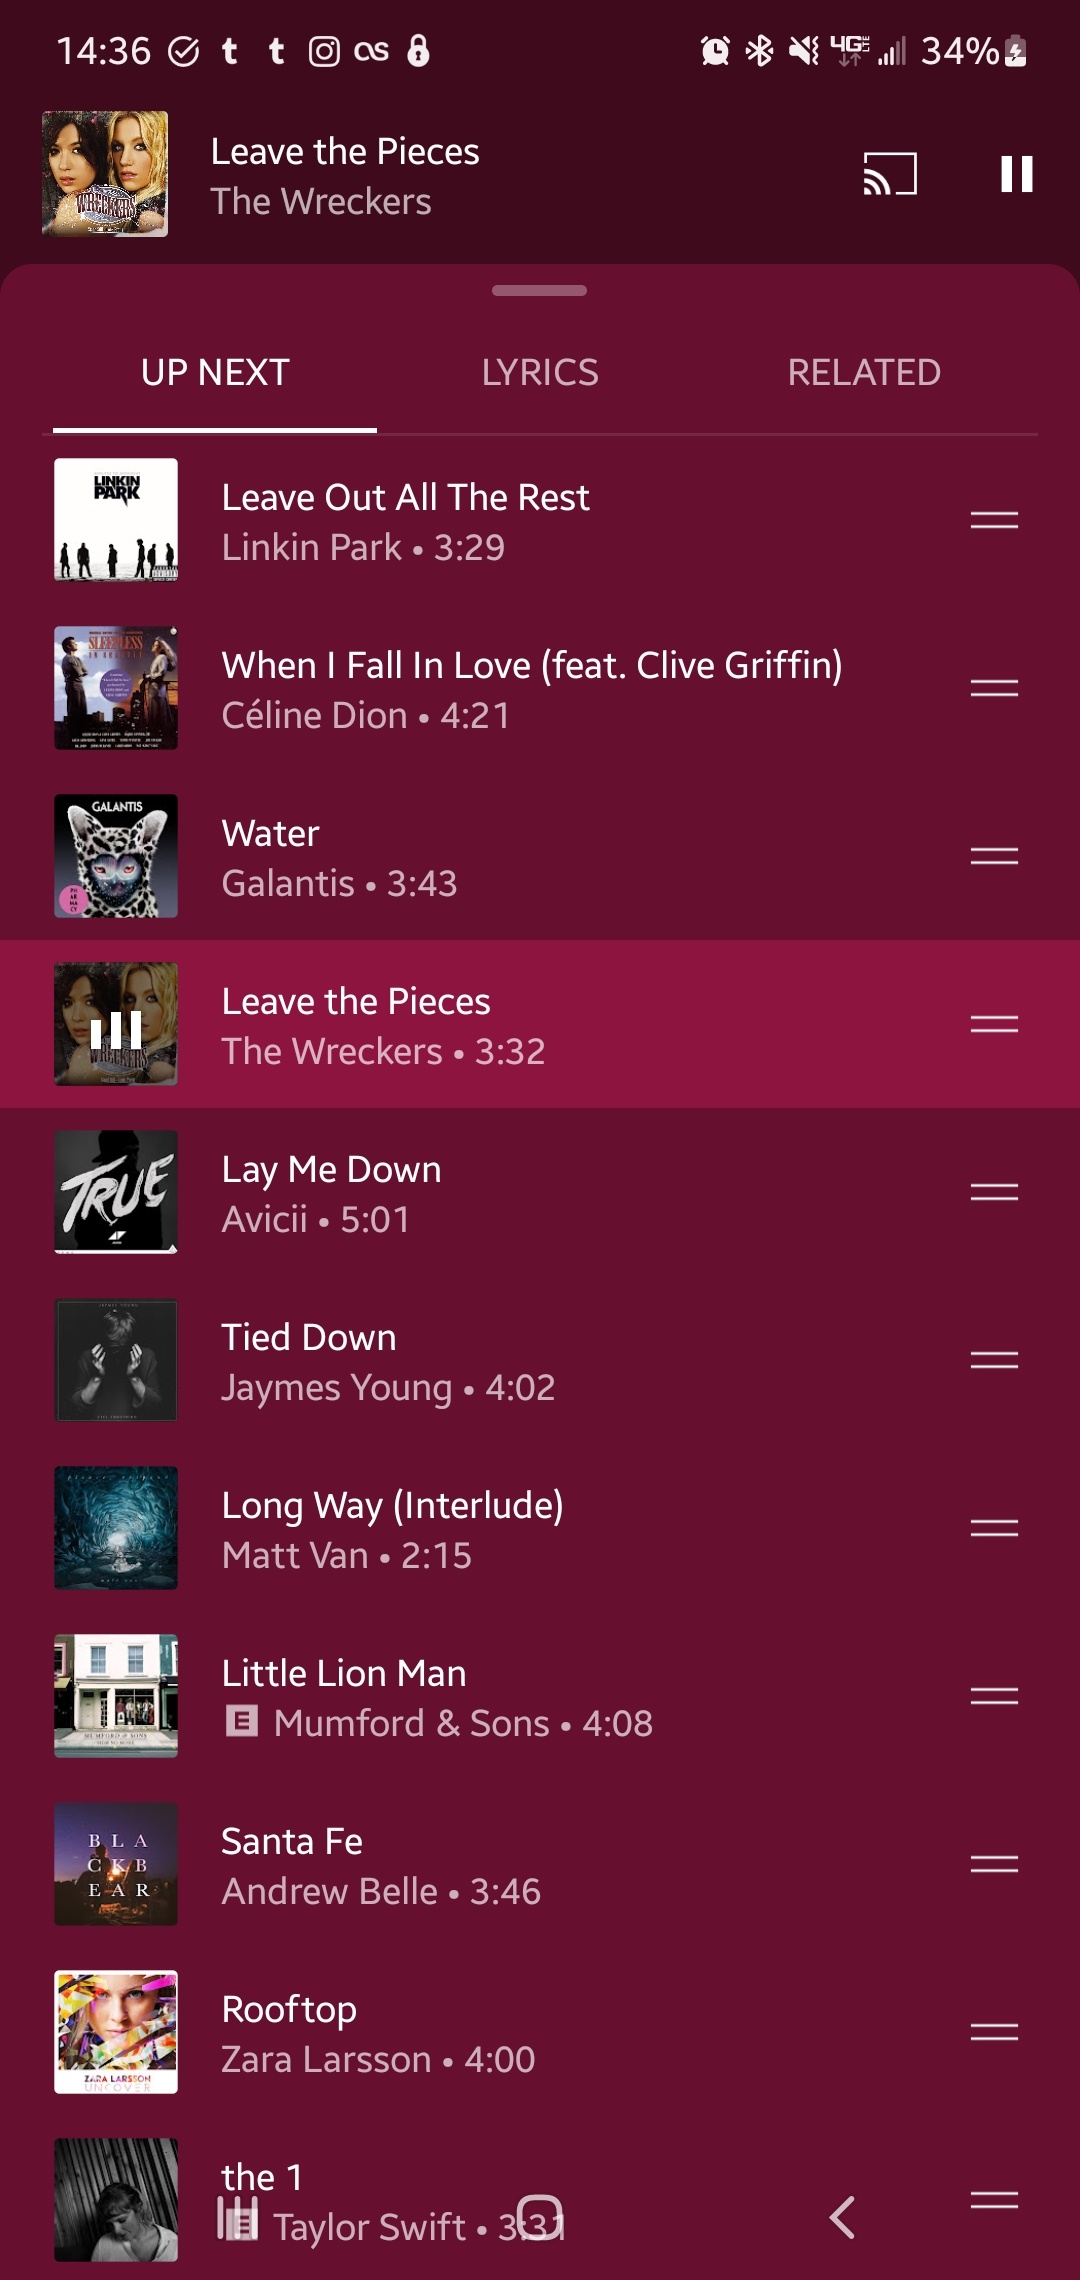Switch to the LYRICS tab
The width and height of the screenshot is (1080, 2280).
pos(540,373)
